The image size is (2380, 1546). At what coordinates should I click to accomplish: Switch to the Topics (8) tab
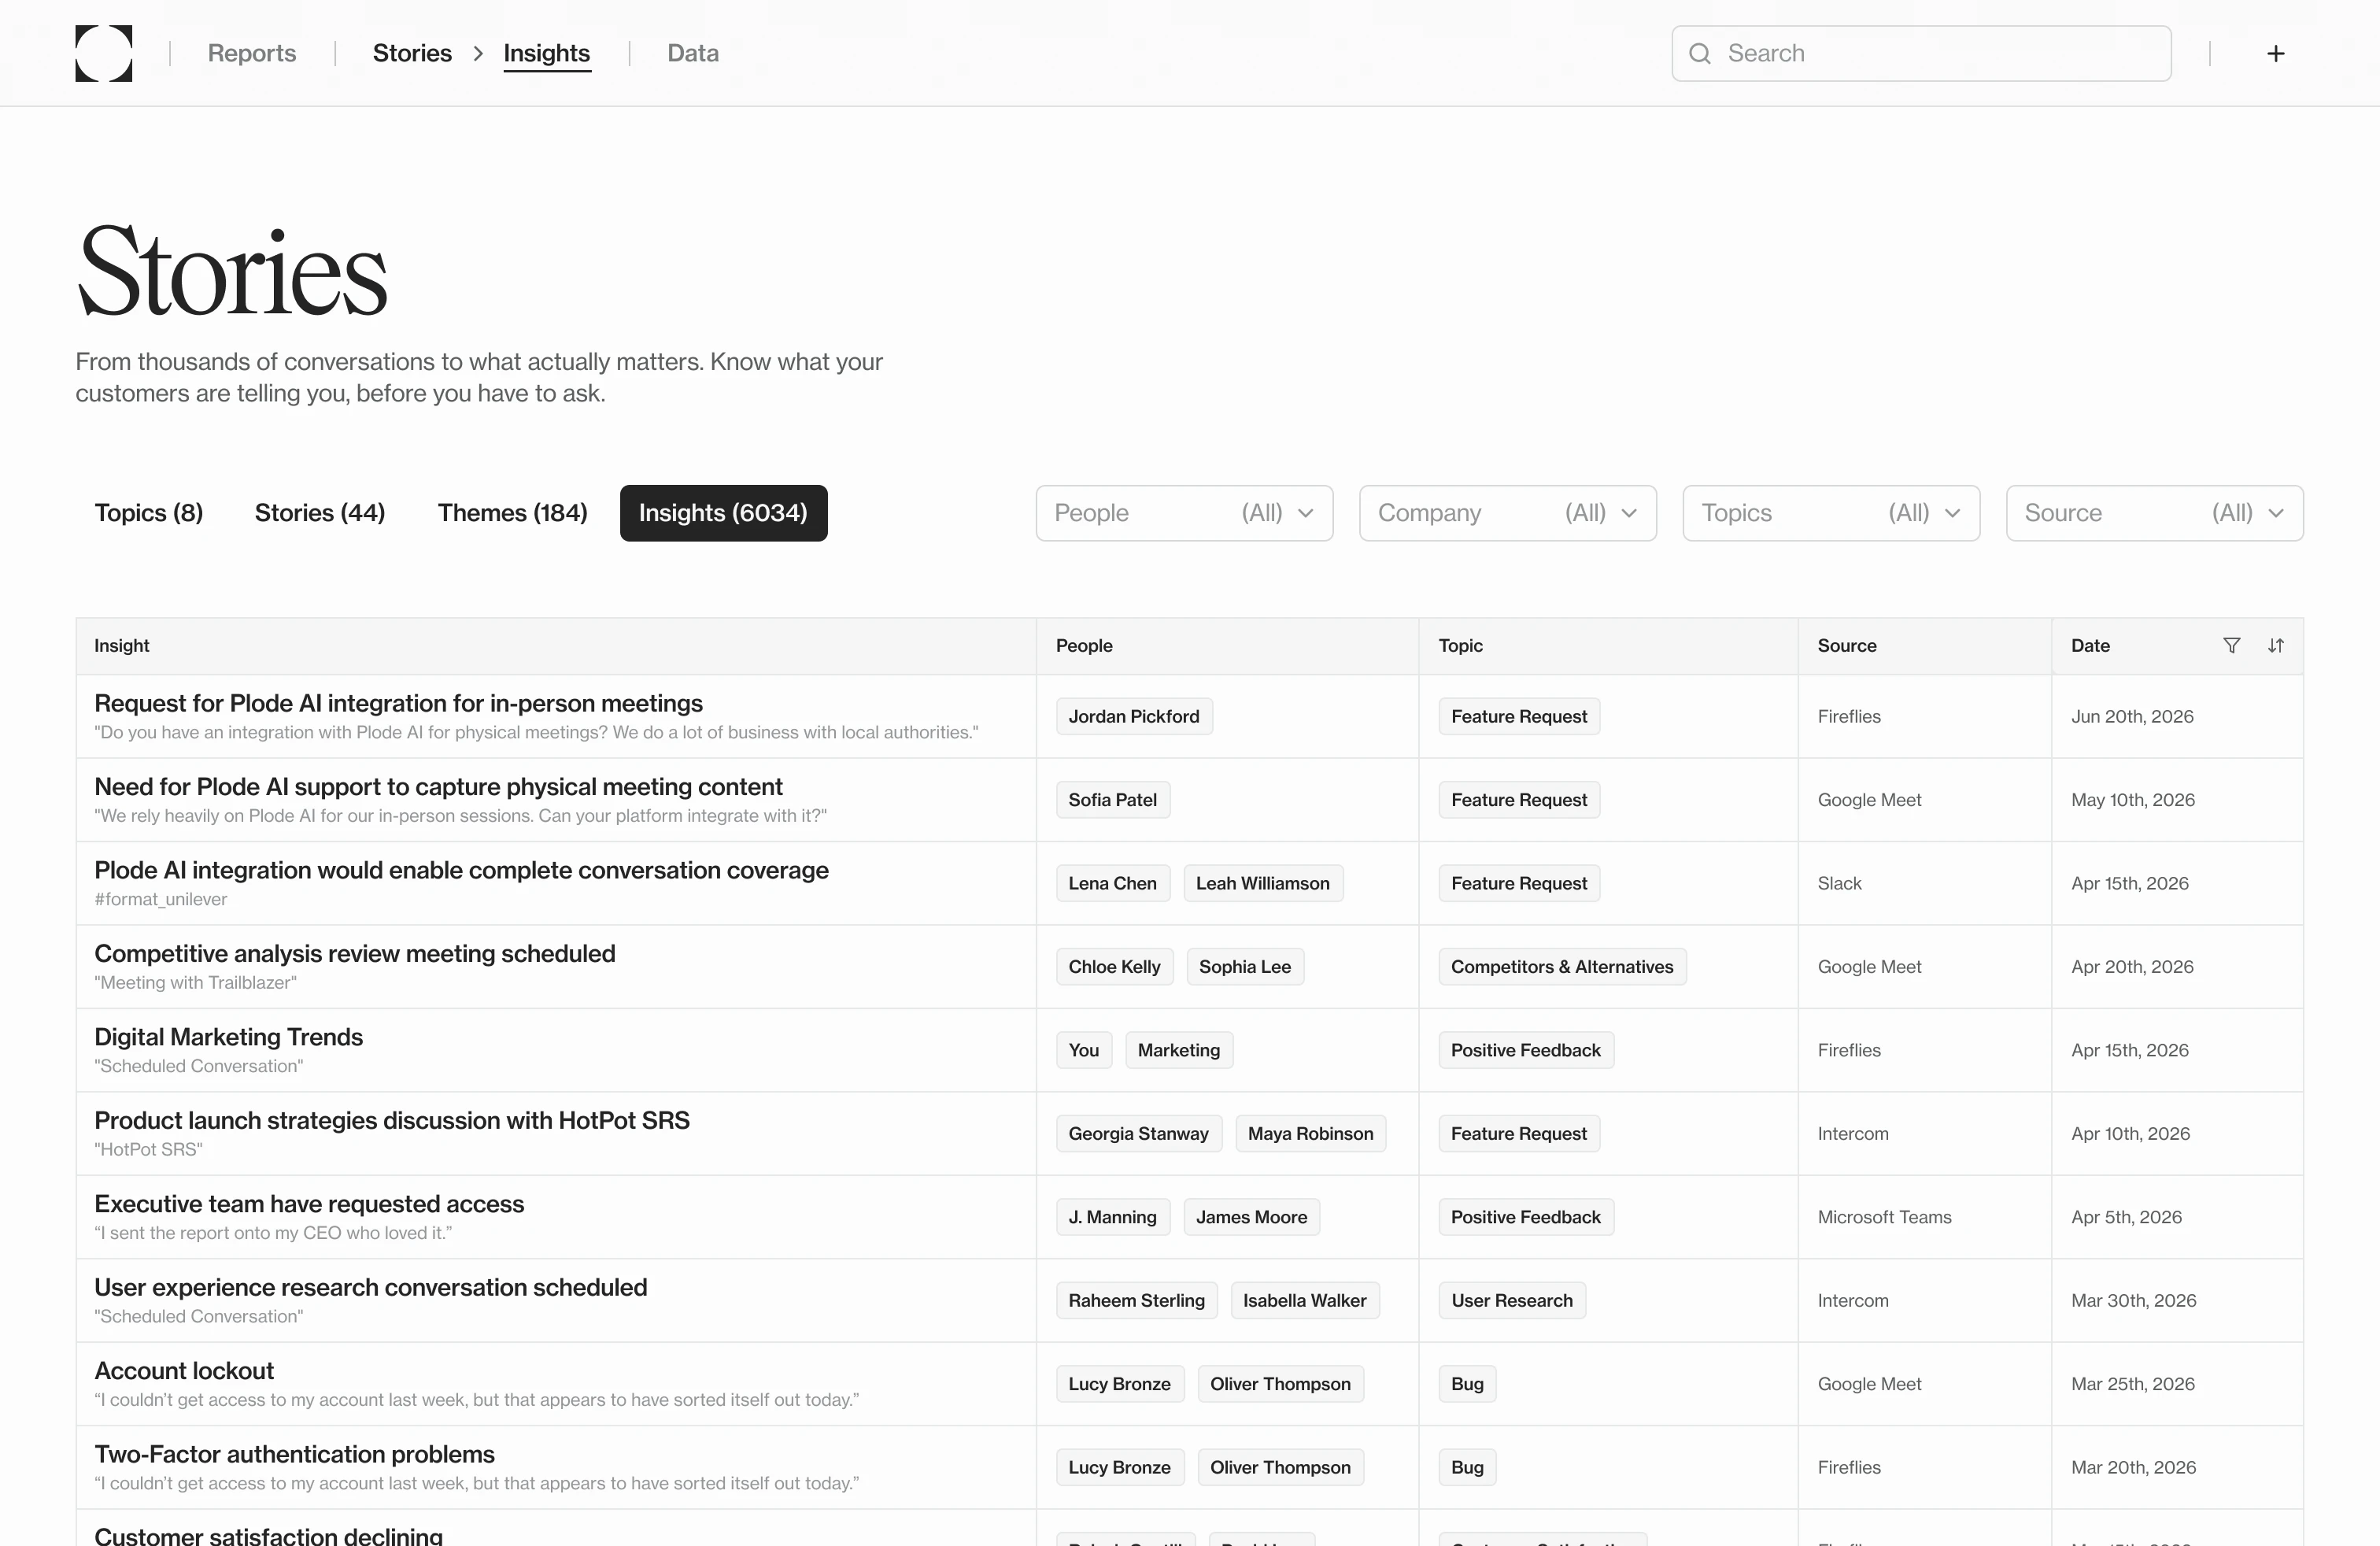coord(149,513)
